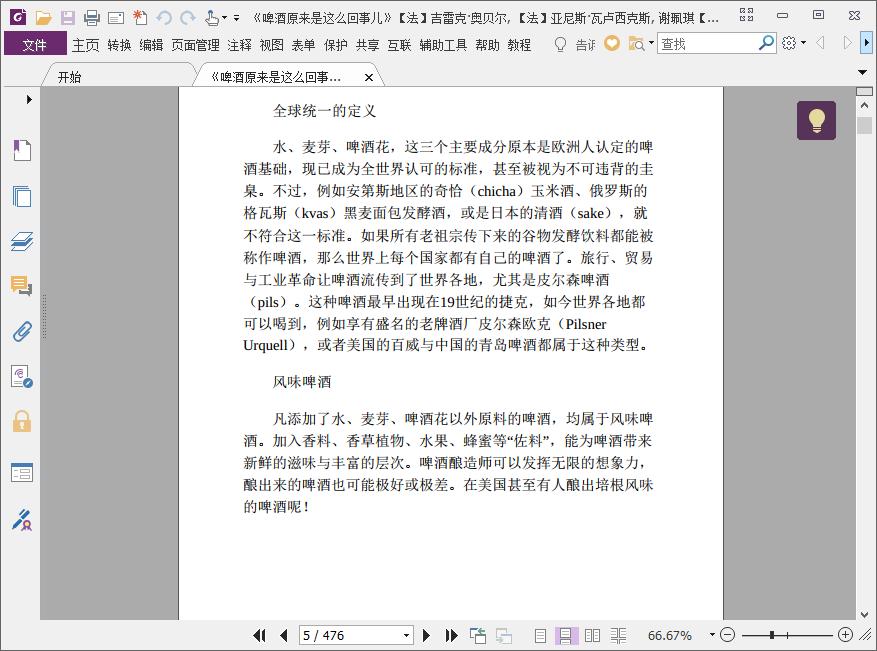The height and width of the screenshot is (651, 877).
Task: Switch to the 开始 document tab
Action: tap(70, 77)
